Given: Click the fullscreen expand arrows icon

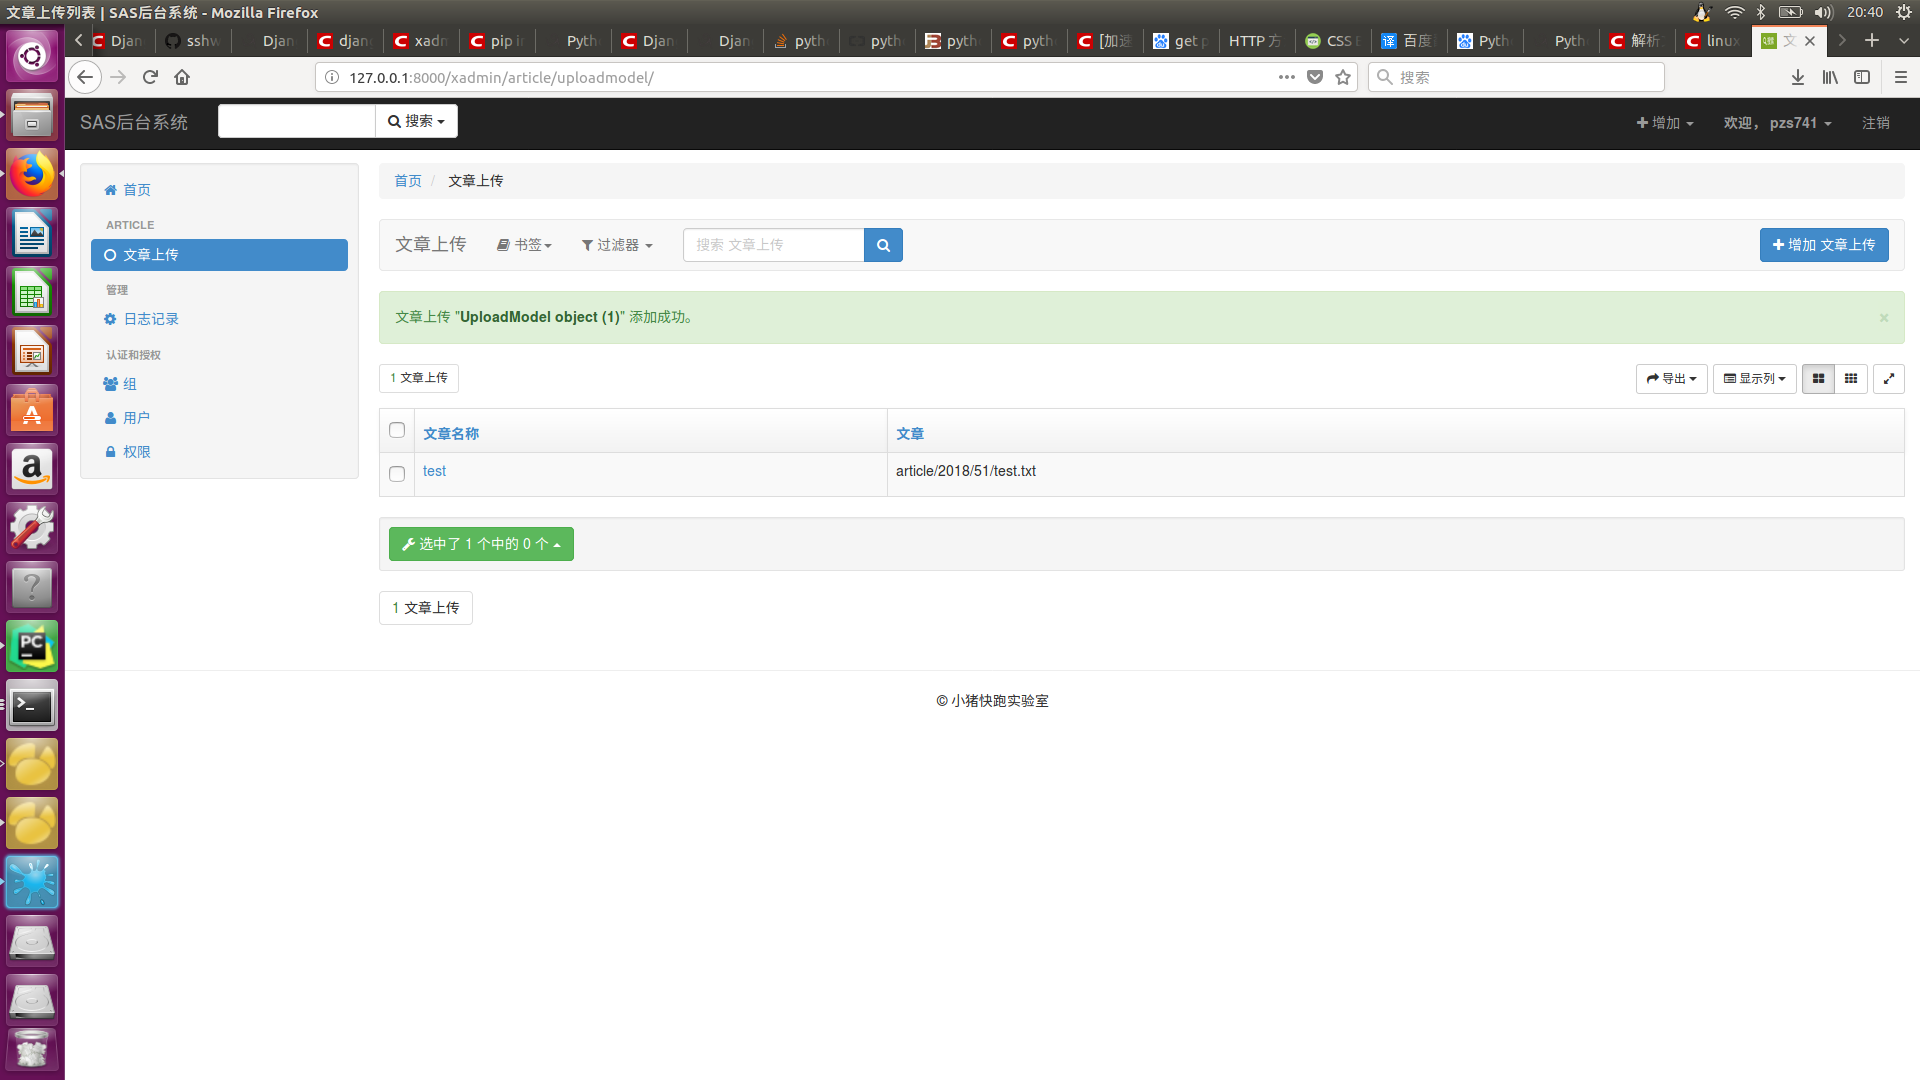Looking at the screenshot, I should point(1888,379).
